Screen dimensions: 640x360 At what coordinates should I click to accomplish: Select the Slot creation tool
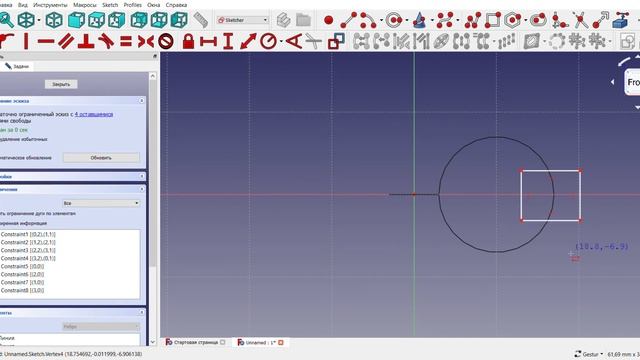pyautogui.click(x=539, y=20)
